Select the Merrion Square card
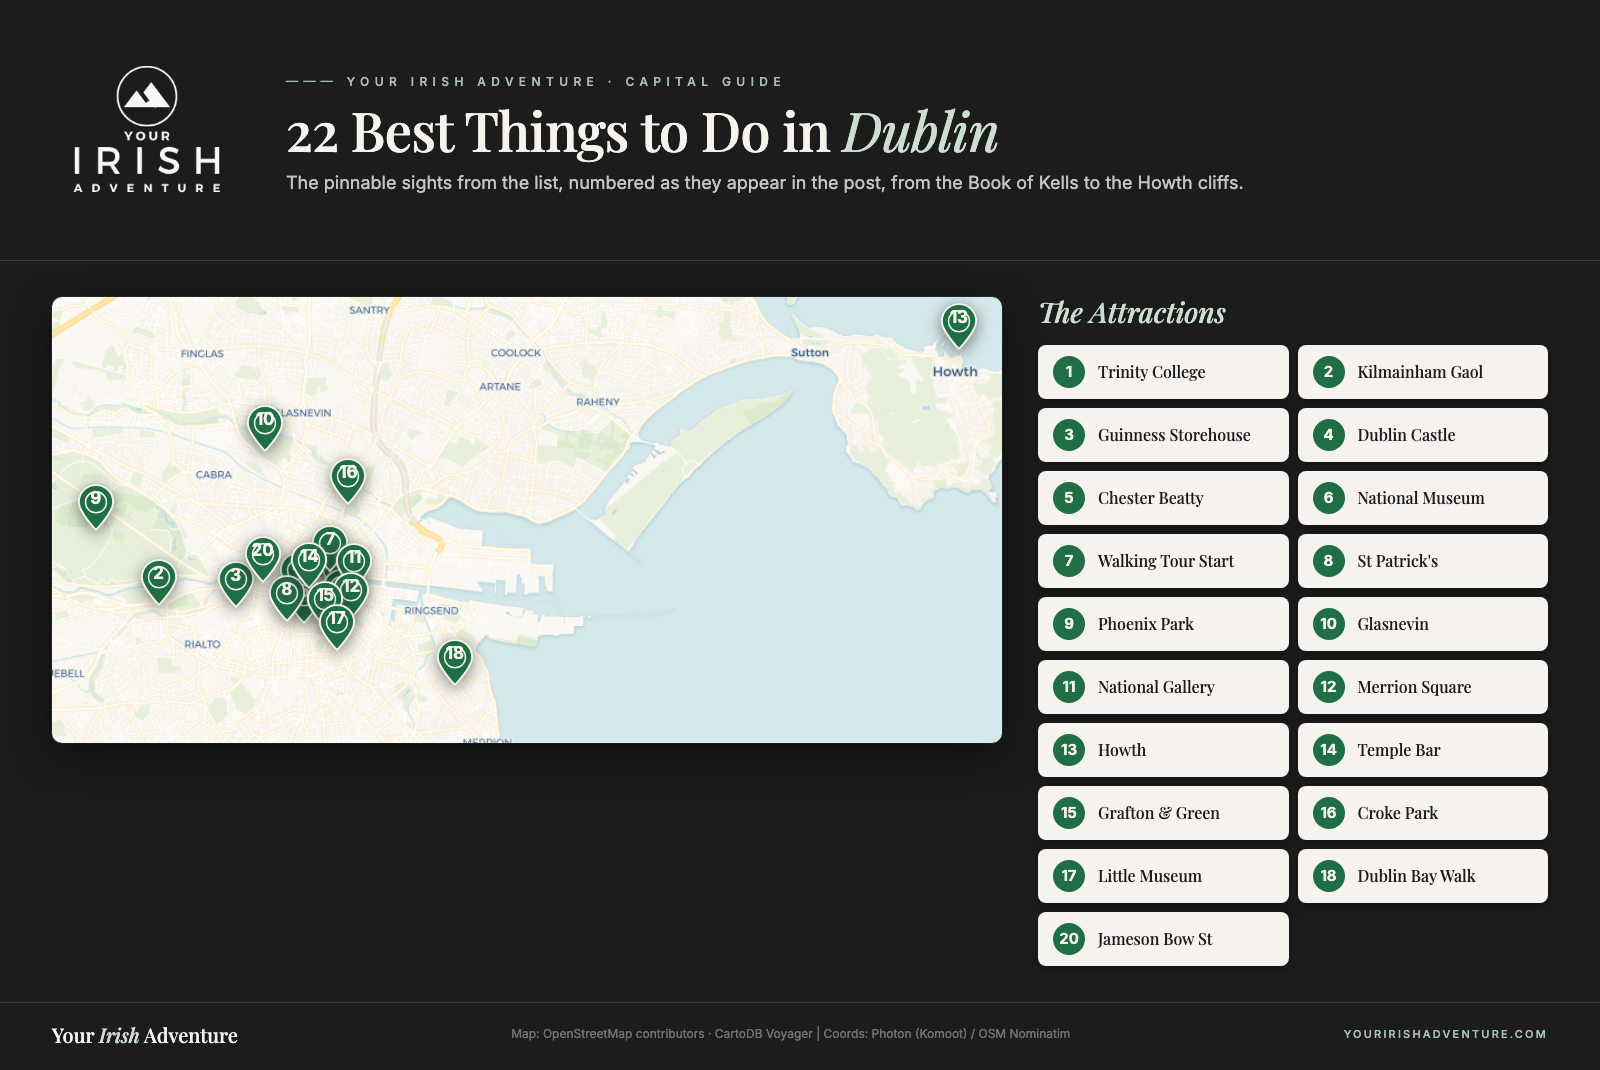 (1423, 687)
